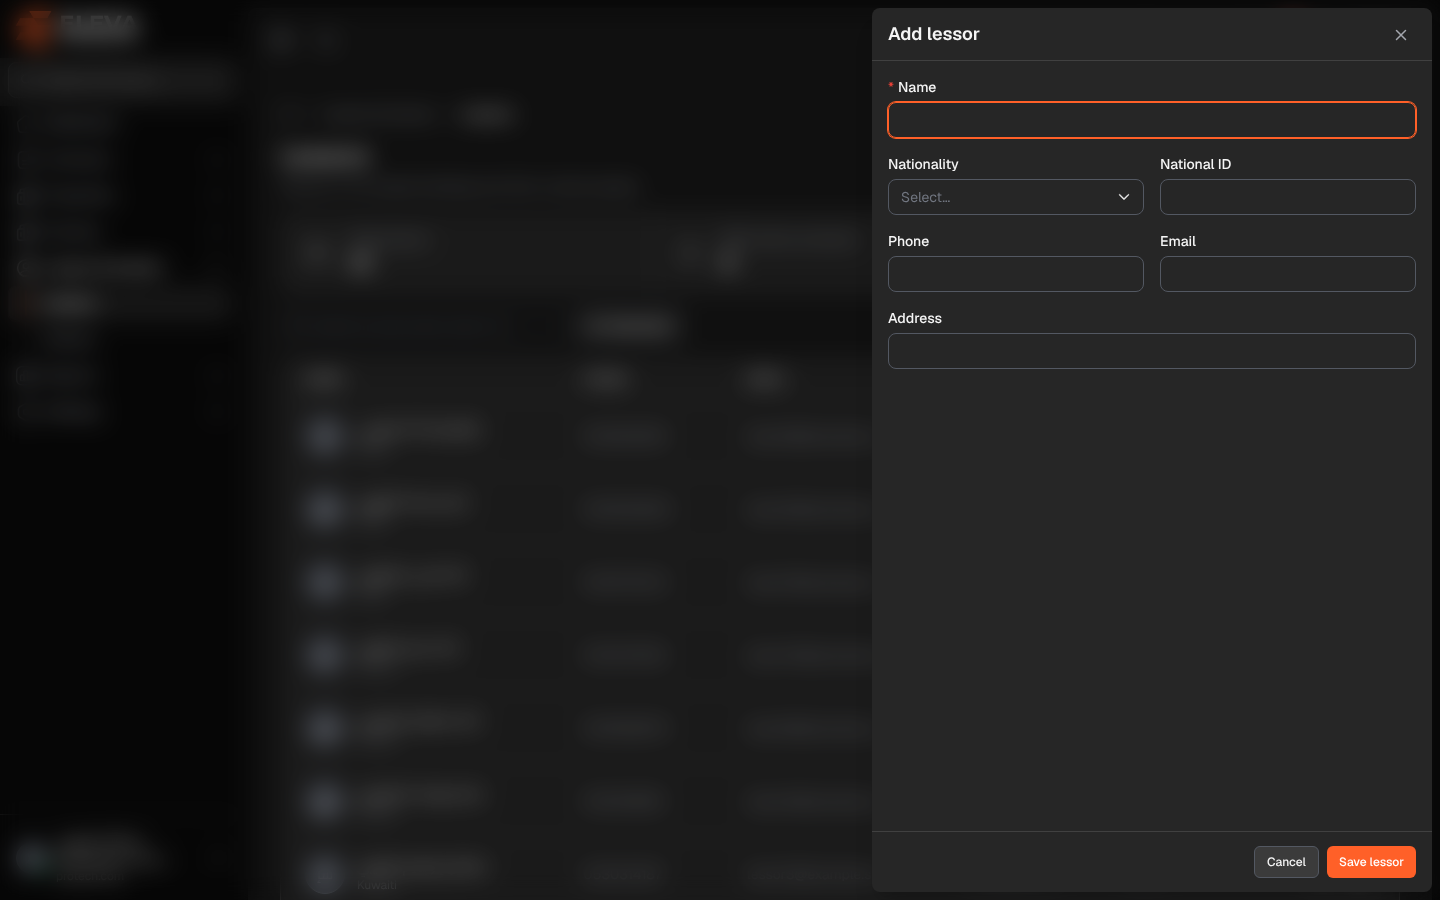Focus the Name input field
Viewport: 1440px width, 900px height.
[x=1152, y=120]
